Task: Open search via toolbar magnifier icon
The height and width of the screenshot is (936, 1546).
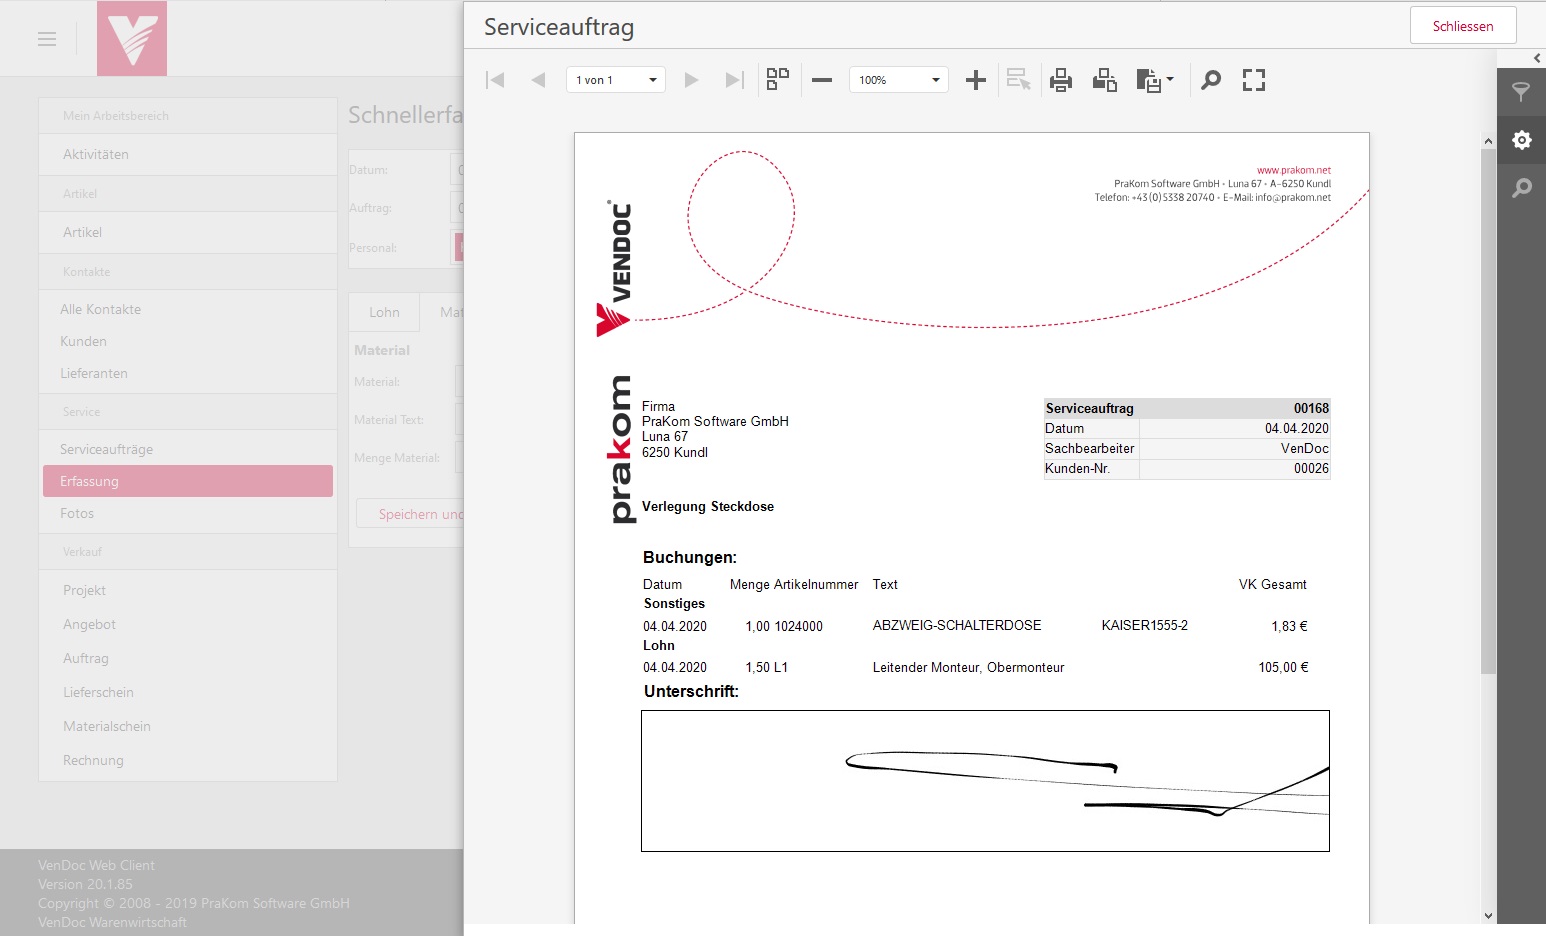Action: pyautogui.click(x=1210, y=80)
